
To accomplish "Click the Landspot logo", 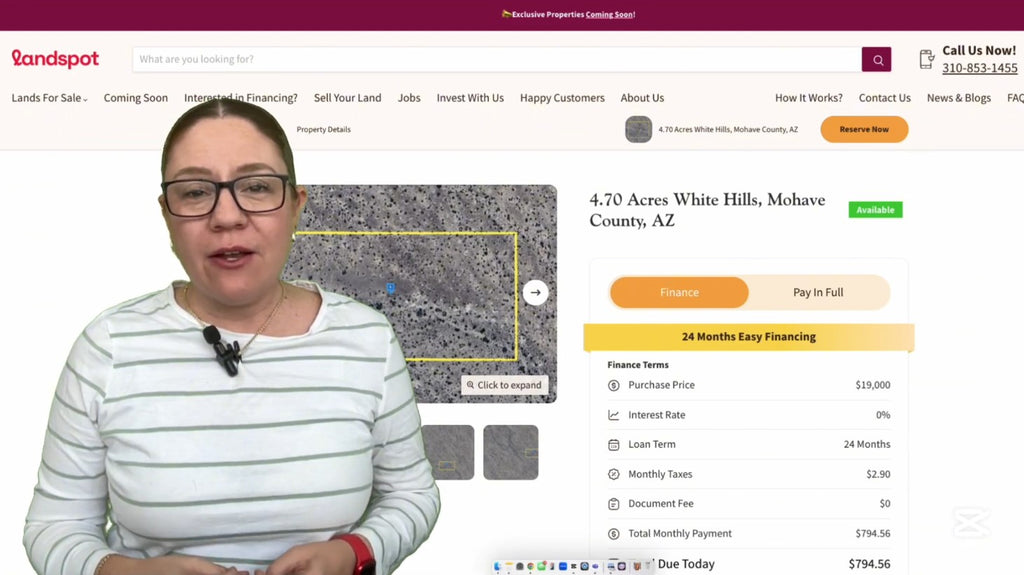I will [55, 59].
